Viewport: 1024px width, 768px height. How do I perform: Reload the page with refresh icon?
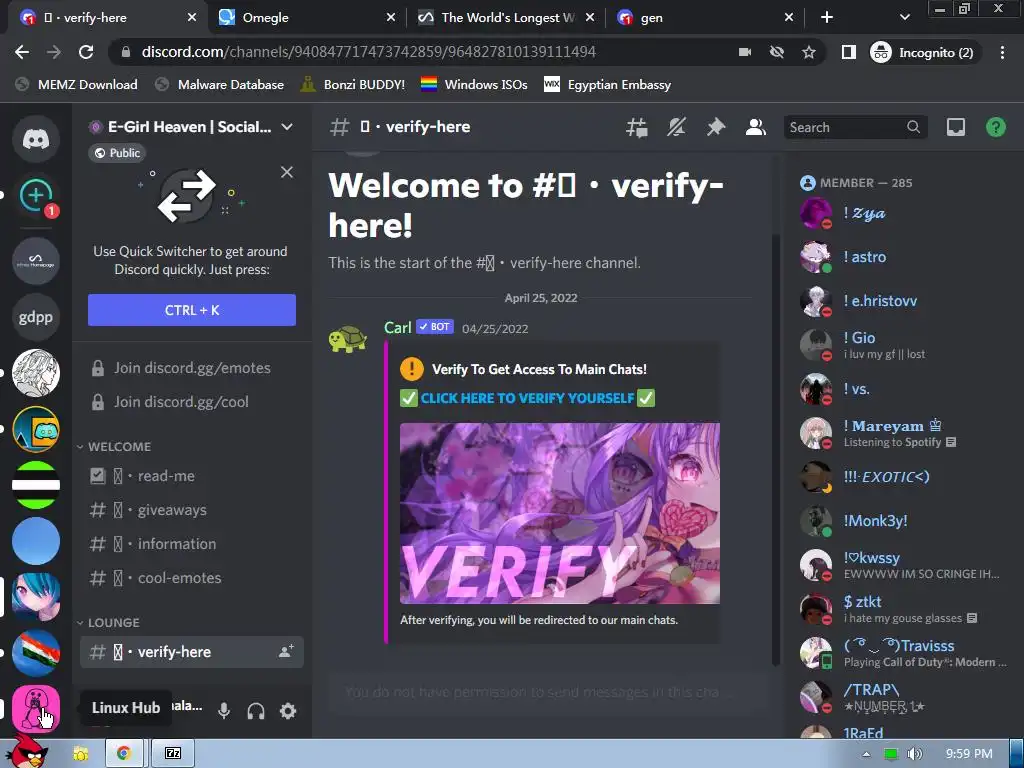coord(86,52)
